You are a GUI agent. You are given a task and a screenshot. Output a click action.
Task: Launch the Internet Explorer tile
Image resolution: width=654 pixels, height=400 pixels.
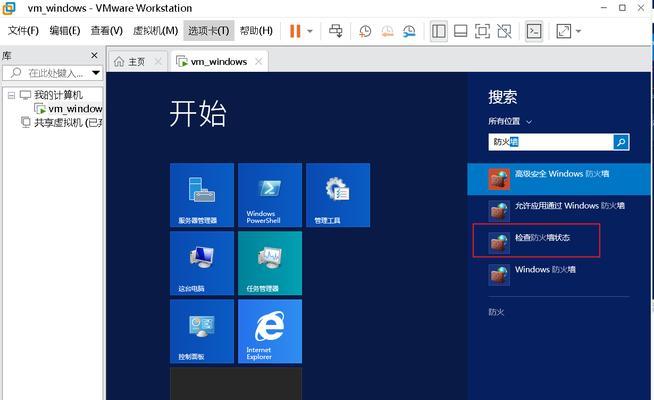[x=270, y=331]
